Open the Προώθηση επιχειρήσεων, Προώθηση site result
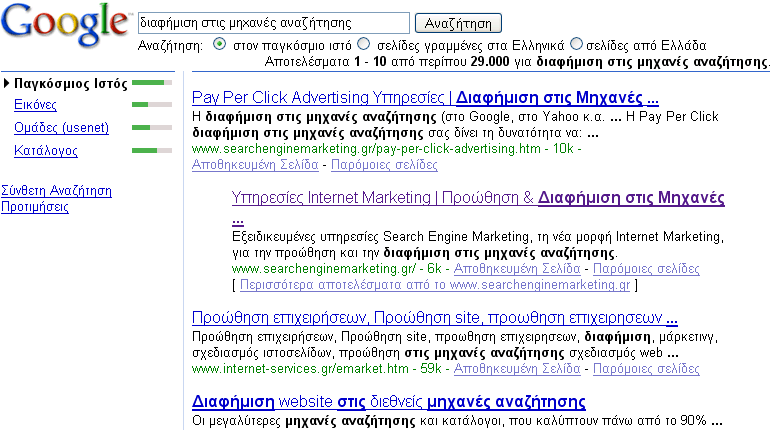Viewport: 770px width, 430px height. coord(435,318)
